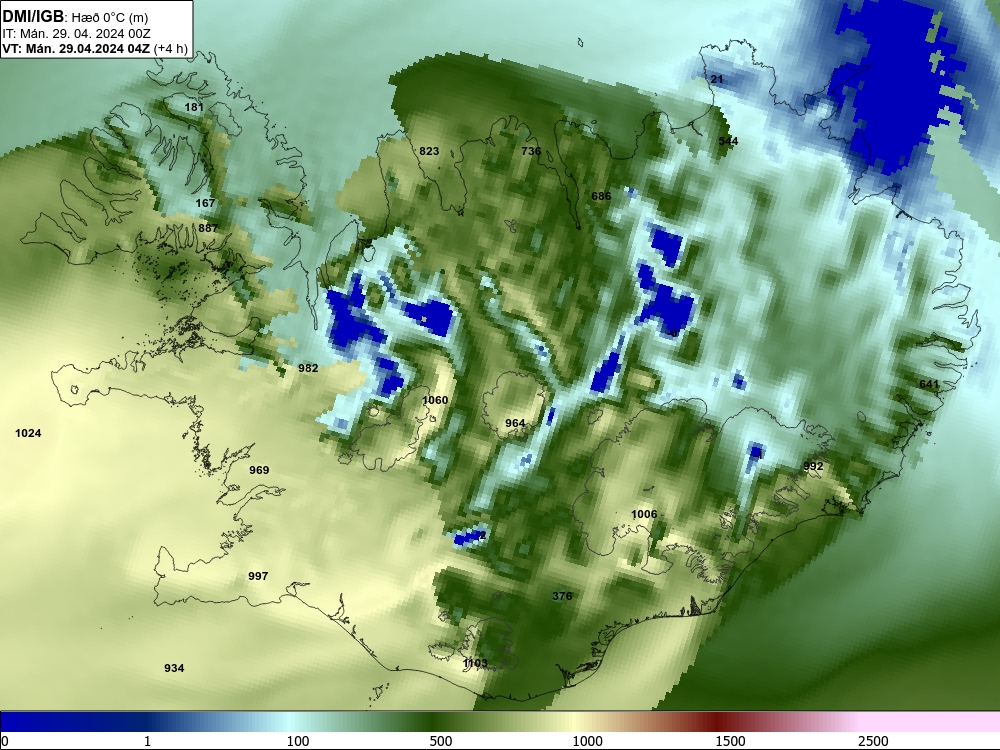Click the DMI/IGB title text in legend box

pos(33,17)
